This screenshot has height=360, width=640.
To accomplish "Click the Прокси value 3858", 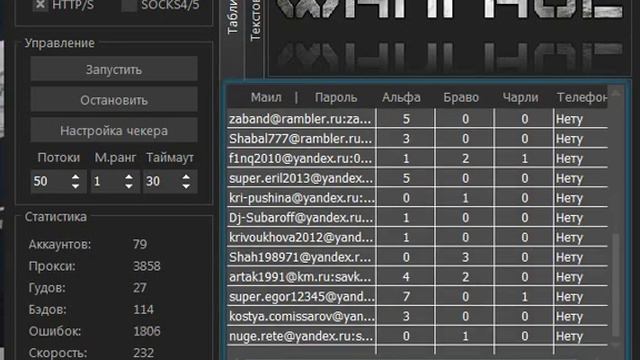I will tap(147, 266).
